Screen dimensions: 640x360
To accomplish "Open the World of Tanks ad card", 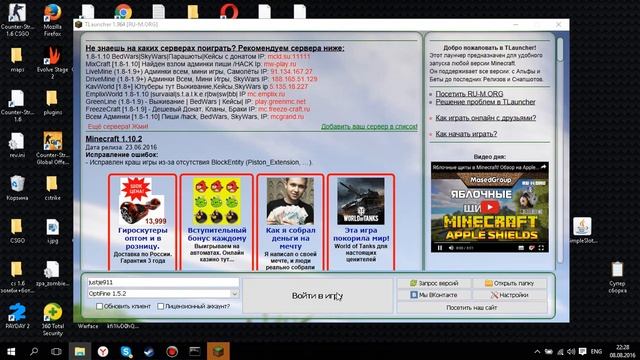I will [361, 222].
